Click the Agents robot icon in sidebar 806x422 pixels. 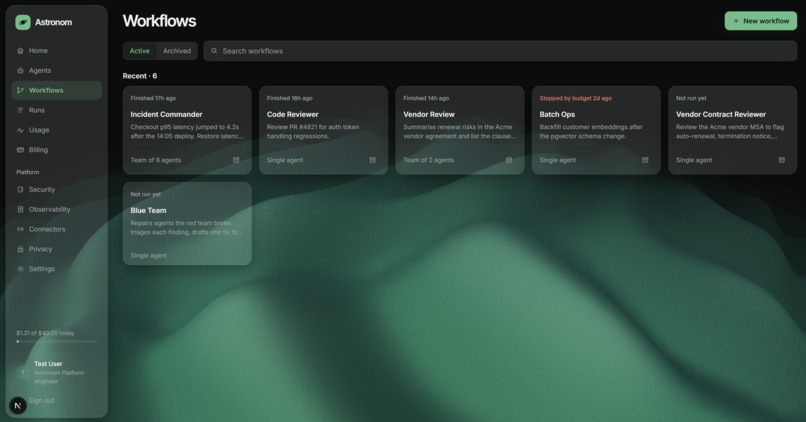[20, 70]
